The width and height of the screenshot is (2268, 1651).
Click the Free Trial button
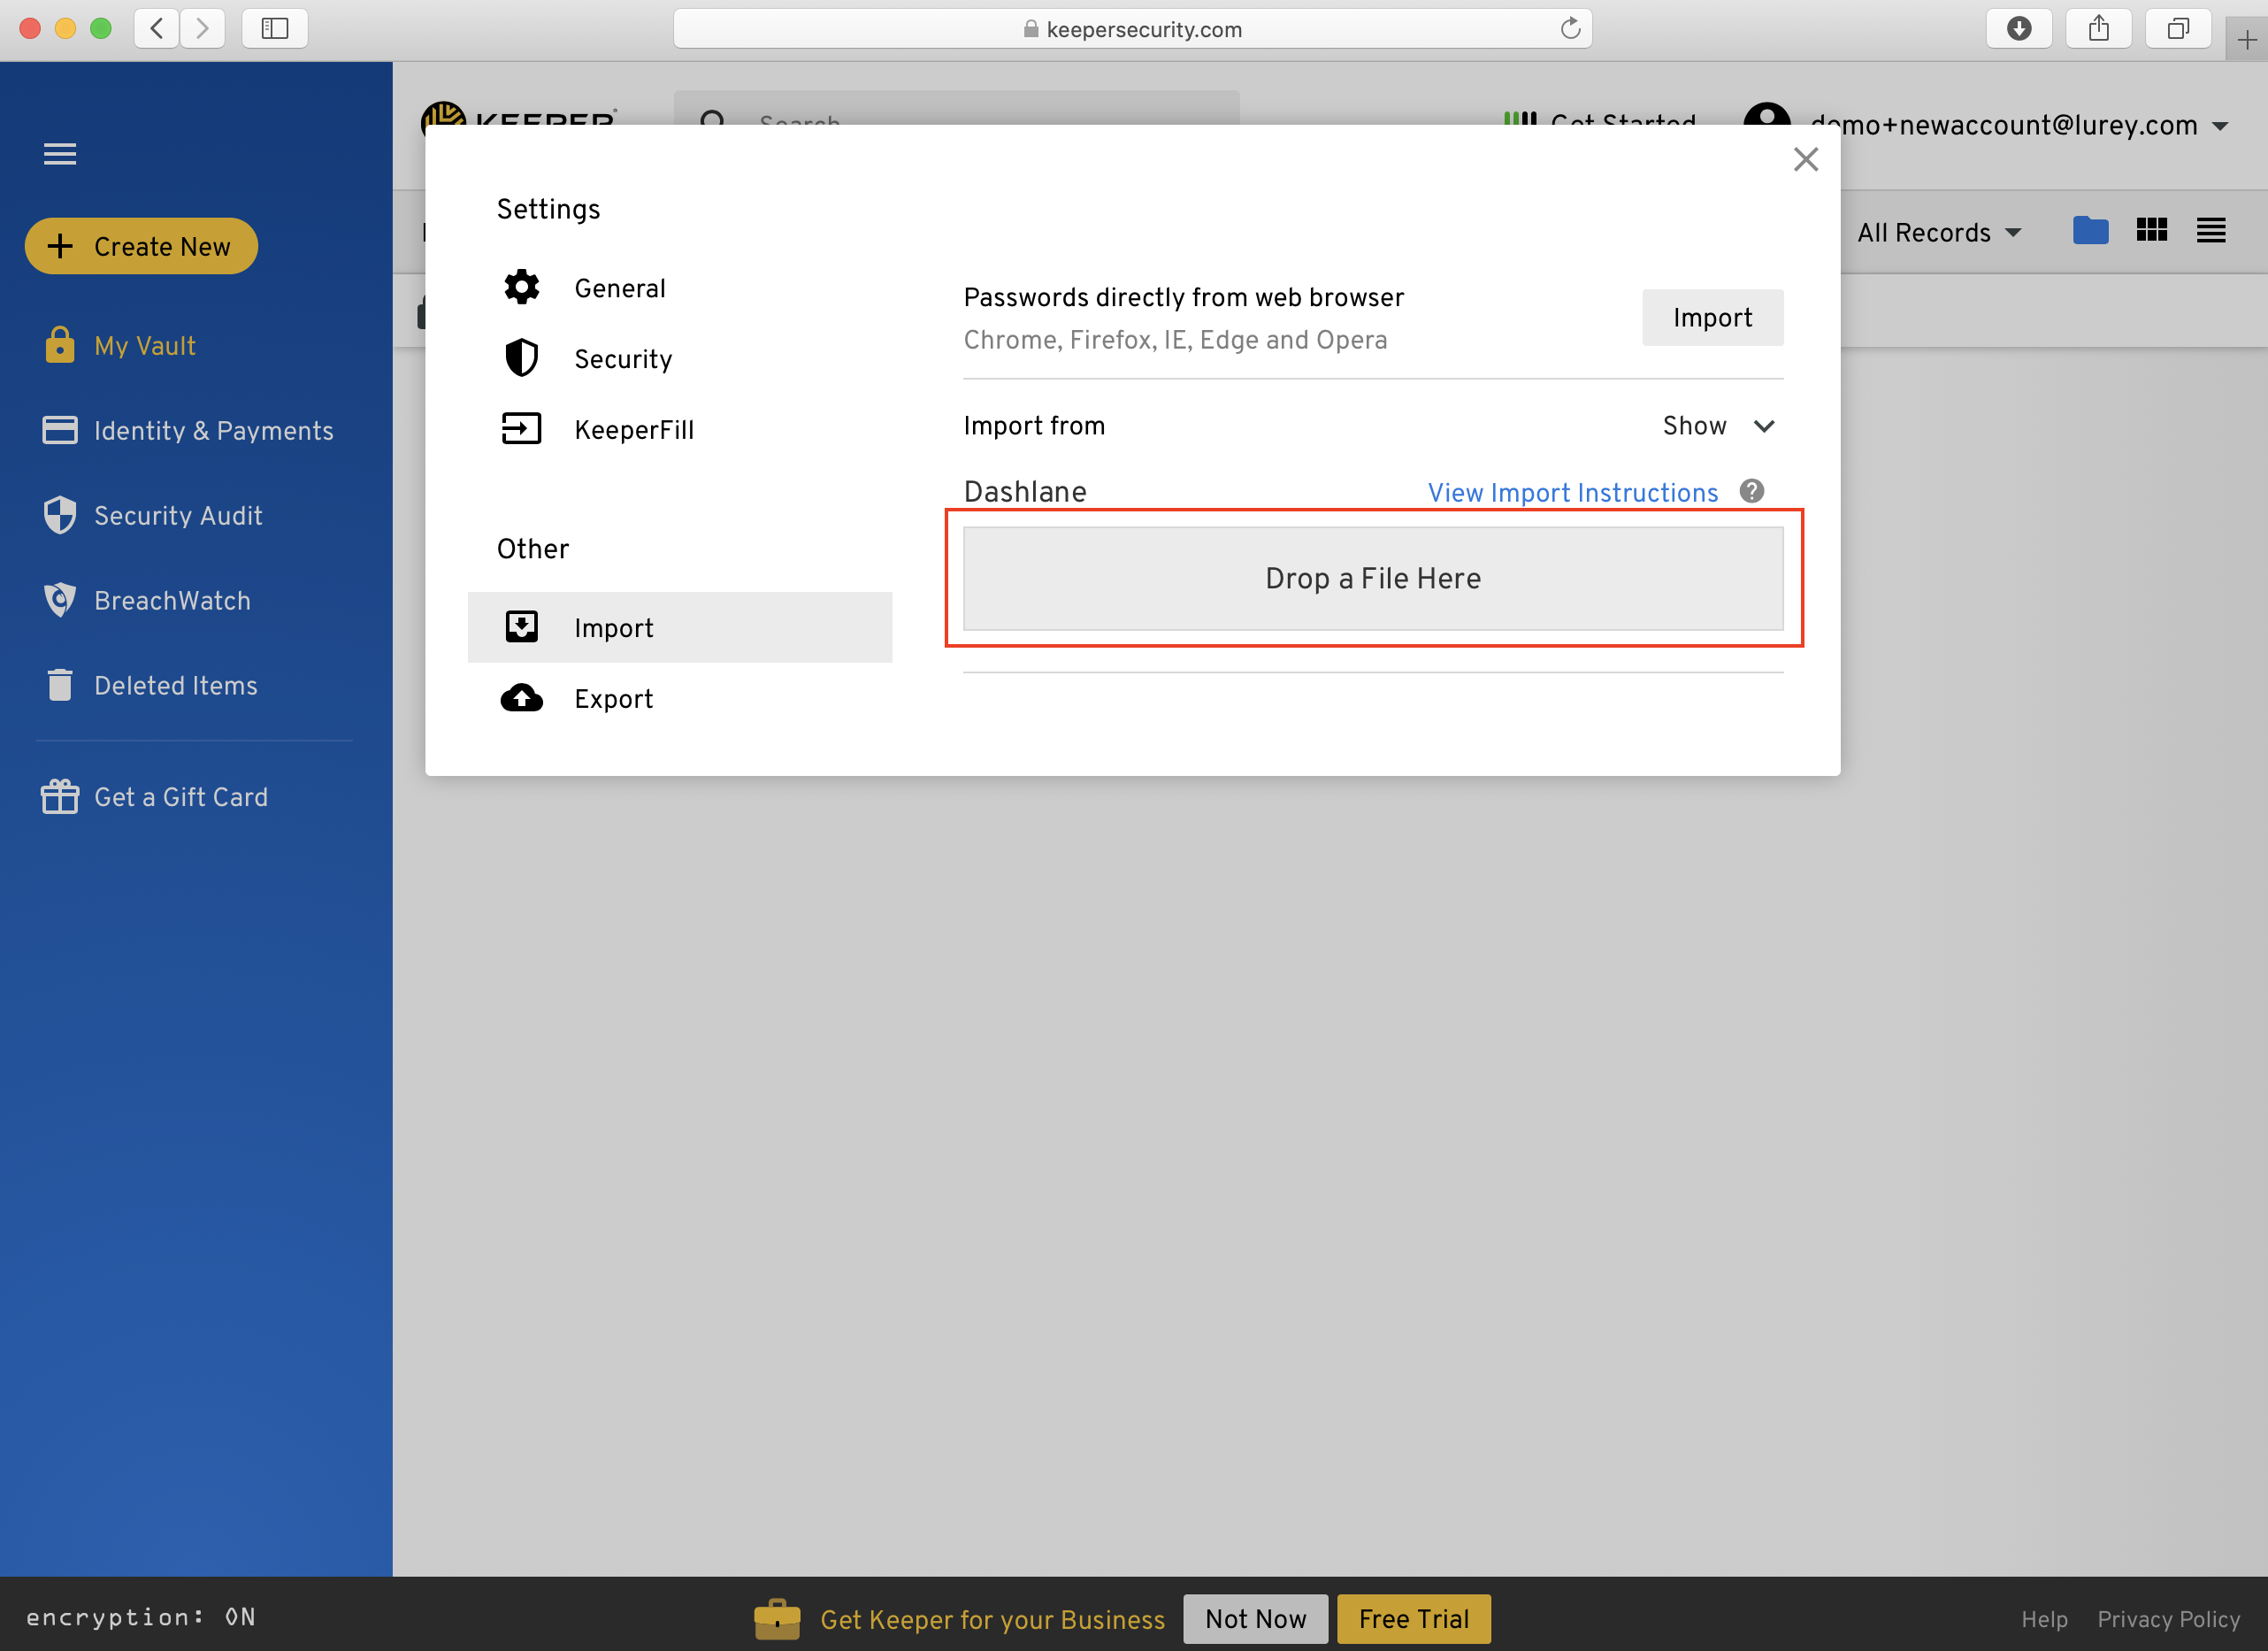[1414, 1619]
